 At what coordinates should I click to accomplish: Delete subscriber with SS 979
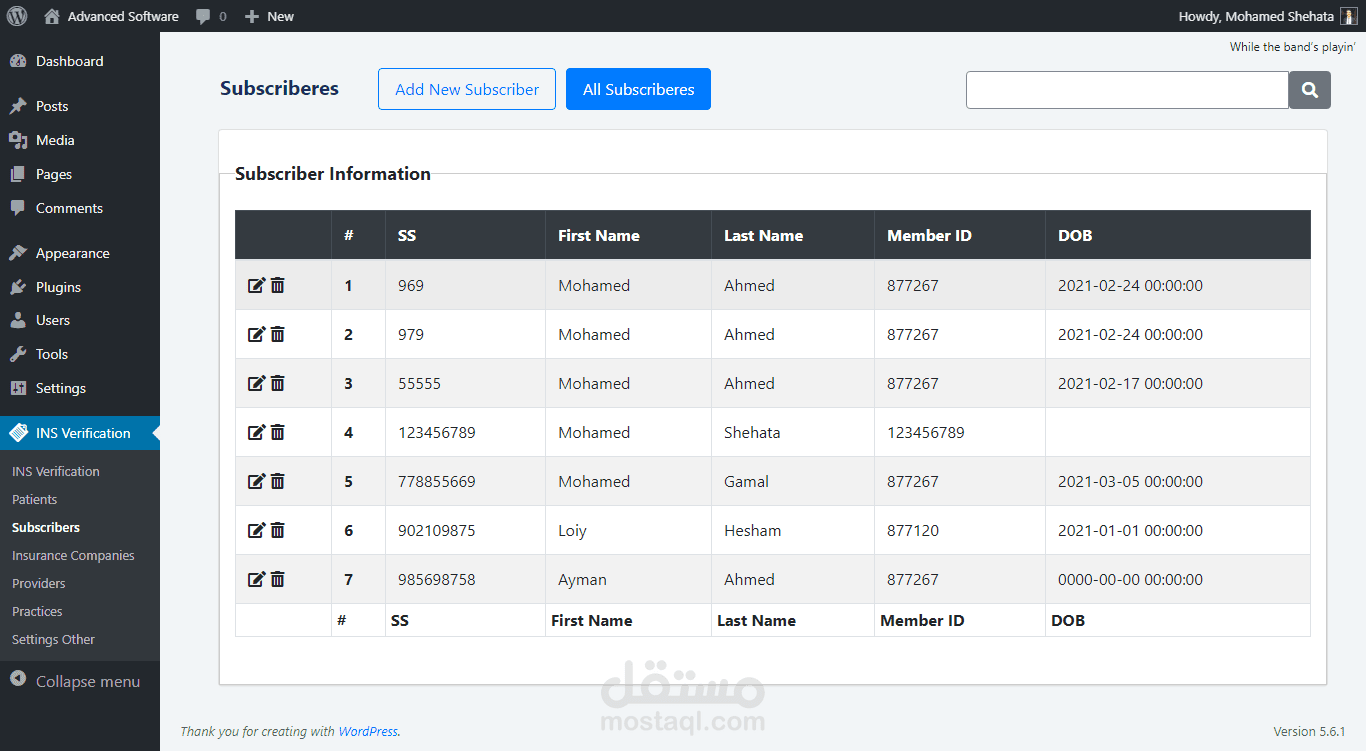tap(278, 334)
